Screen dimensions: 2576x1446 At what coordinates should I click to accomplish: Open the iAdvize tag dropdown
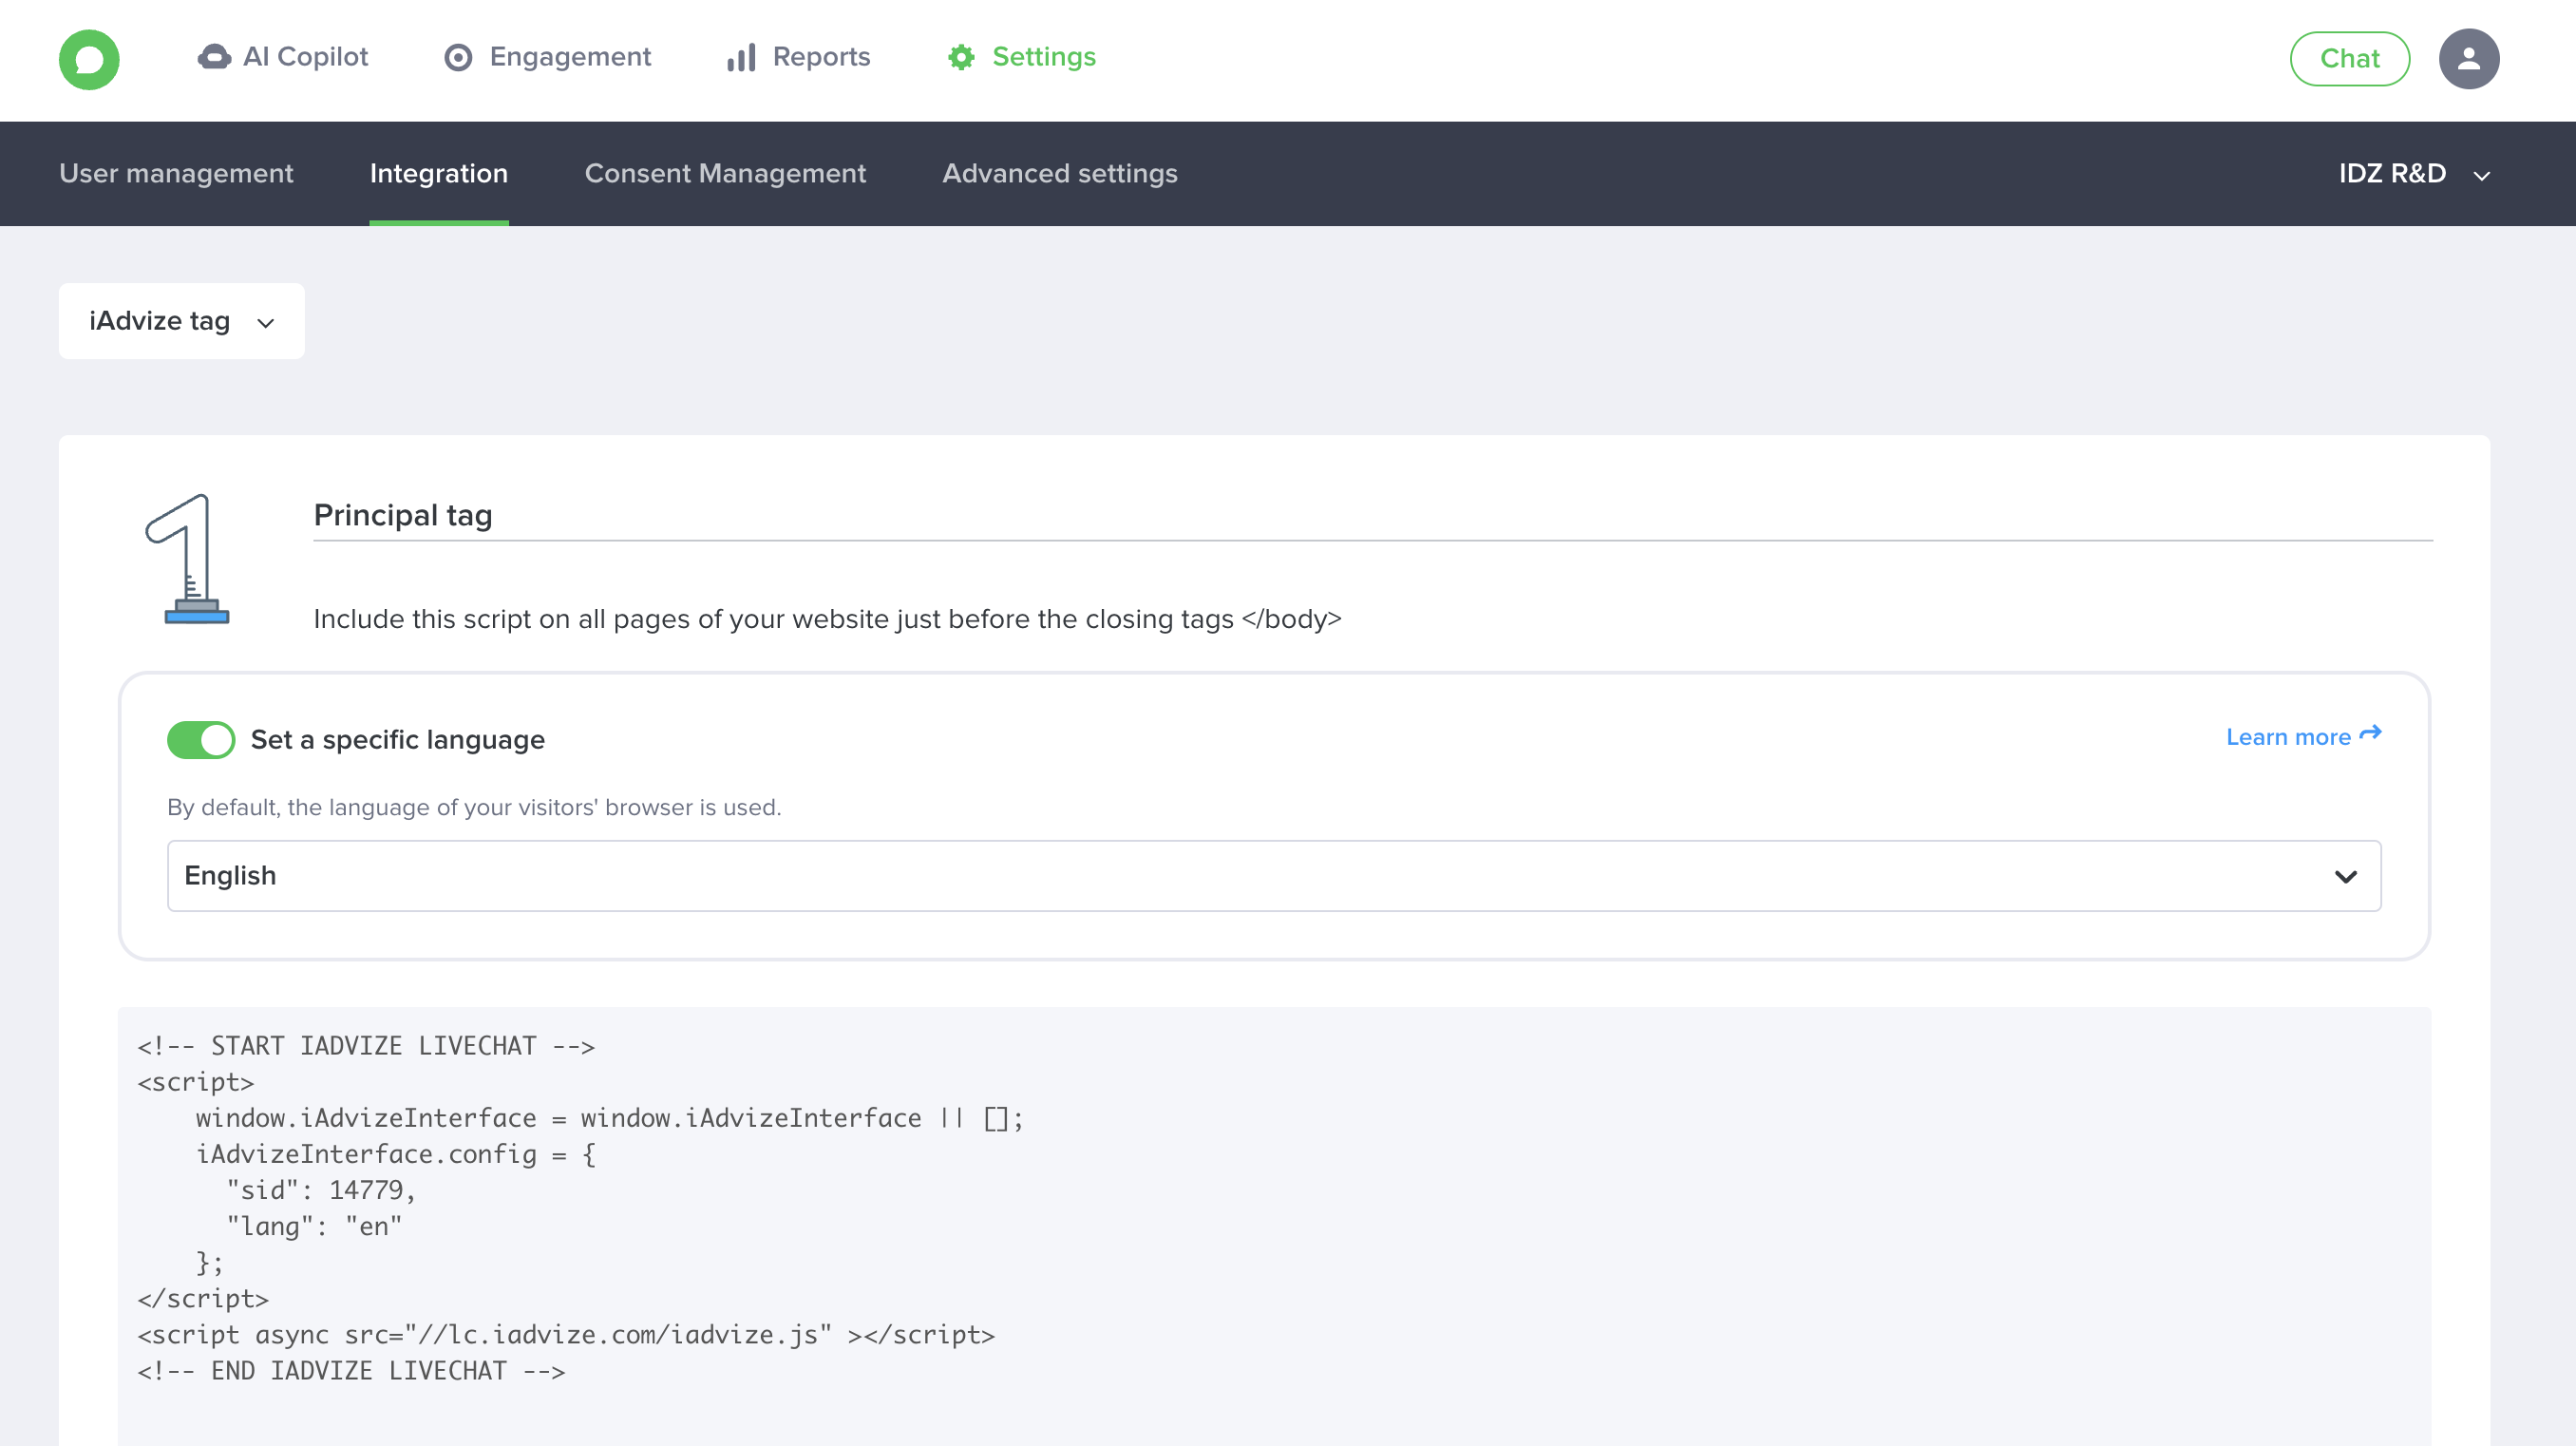point(182,321)
